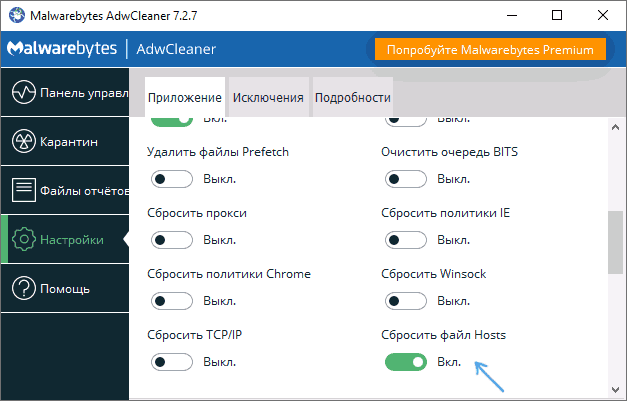Open the Подробности tab

[353, 97]
